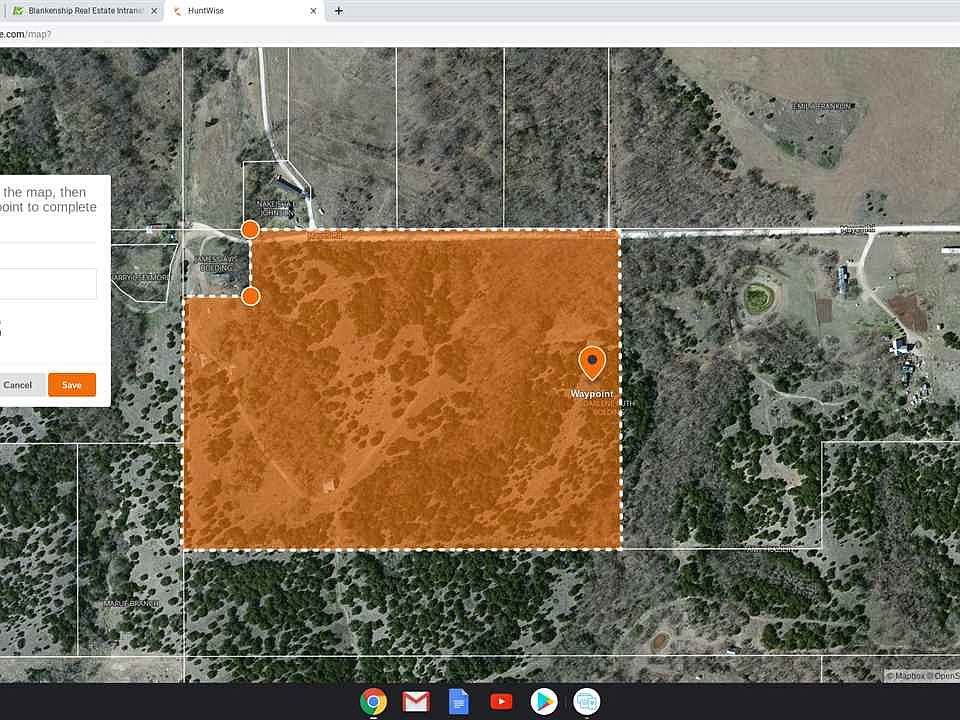This screenshot has height=720, width=960.
Task: Launch YouTube from the shelf
Action: click(501, 702)
